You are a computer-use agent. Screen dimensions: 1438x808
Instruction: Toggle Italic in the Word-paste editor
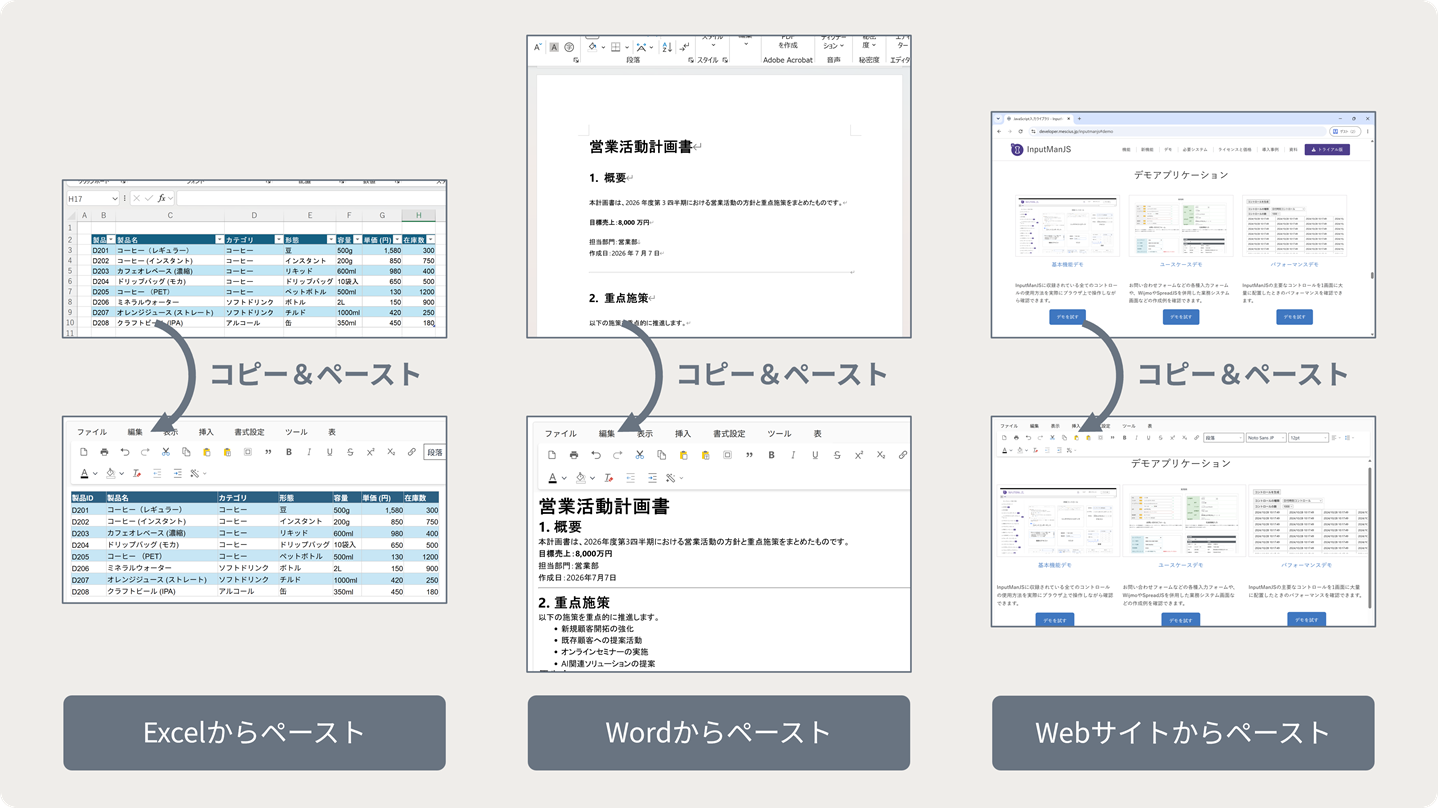click(793, 455)
